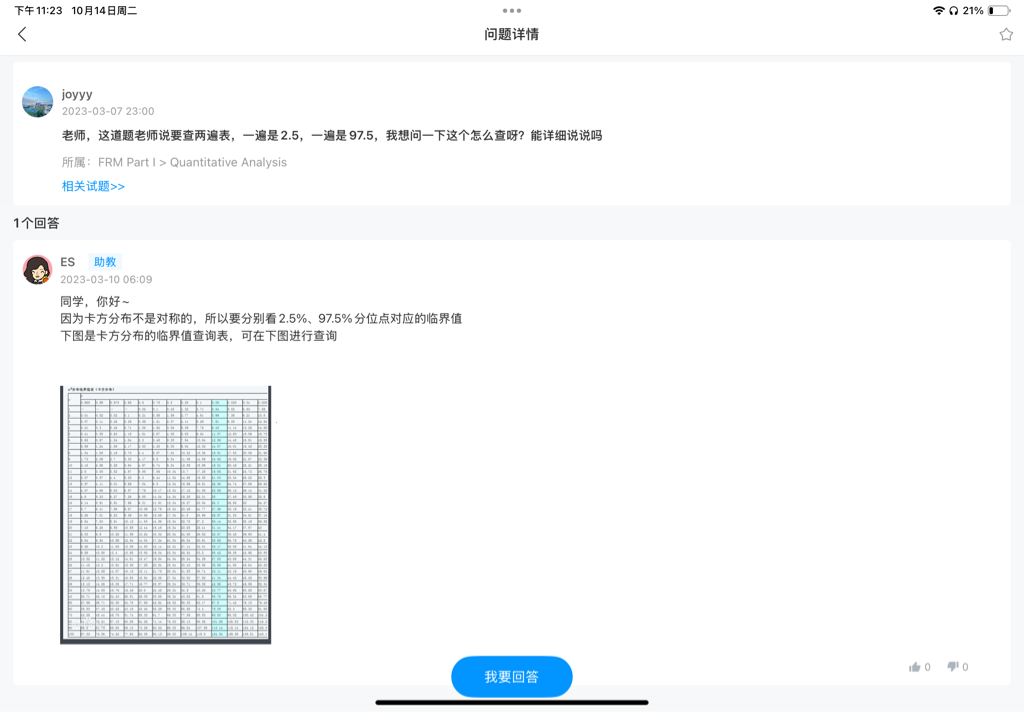Tap the FRM Part I > Quantitative Analysis category

(192, 162)
